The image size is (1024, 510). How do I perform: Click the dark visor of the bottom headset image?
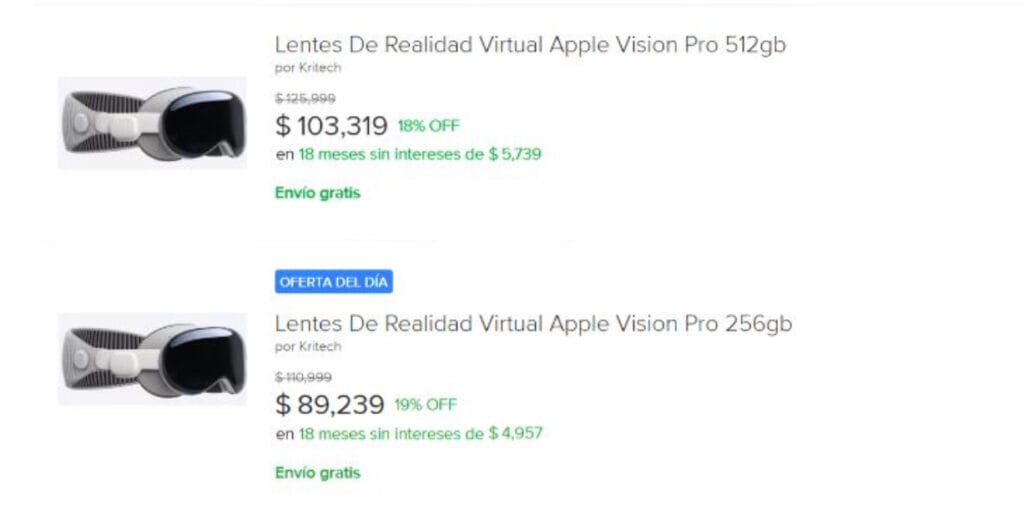203,359
